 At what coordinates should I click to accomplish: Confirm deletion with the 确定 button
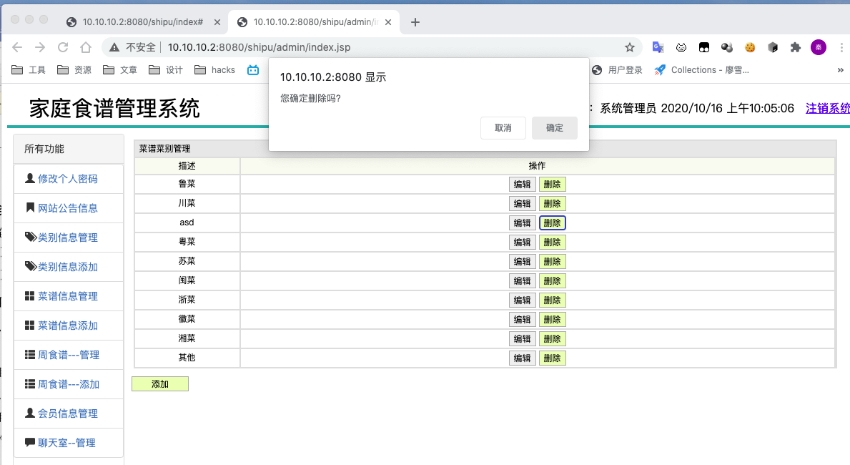[555, 128]
